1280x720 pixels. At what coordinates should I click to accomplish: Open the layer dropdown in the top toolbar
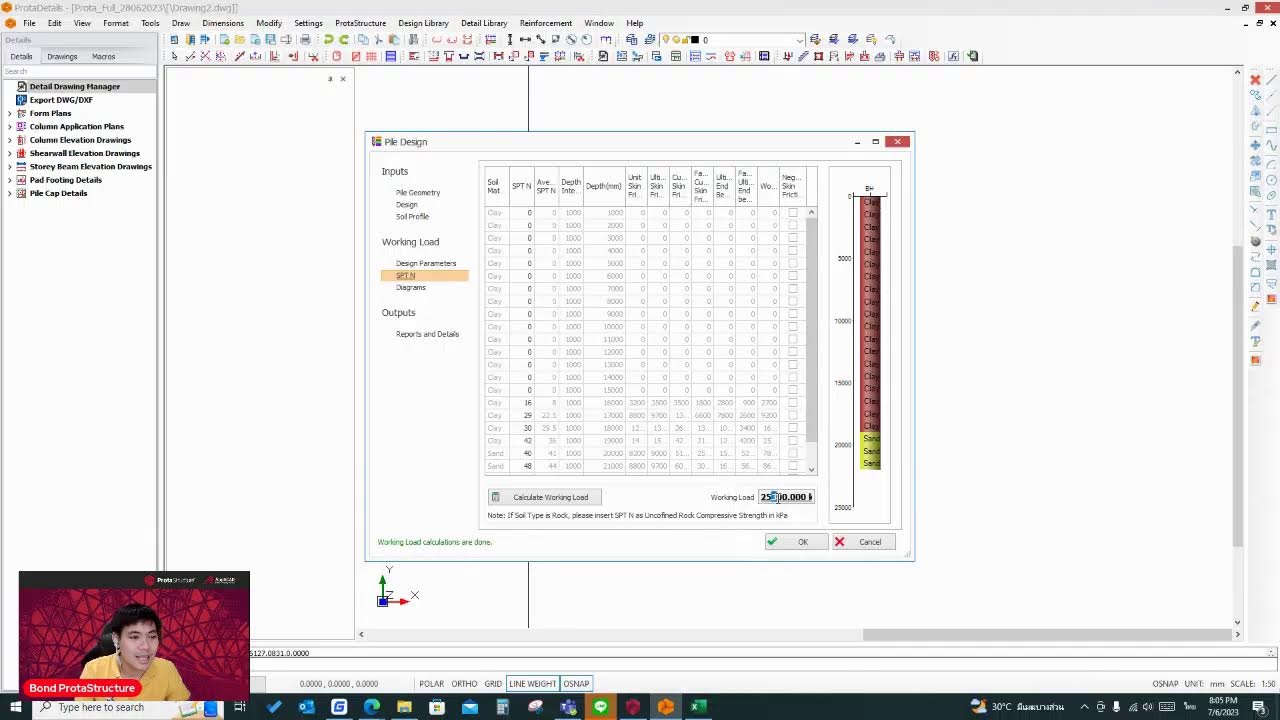800,40
